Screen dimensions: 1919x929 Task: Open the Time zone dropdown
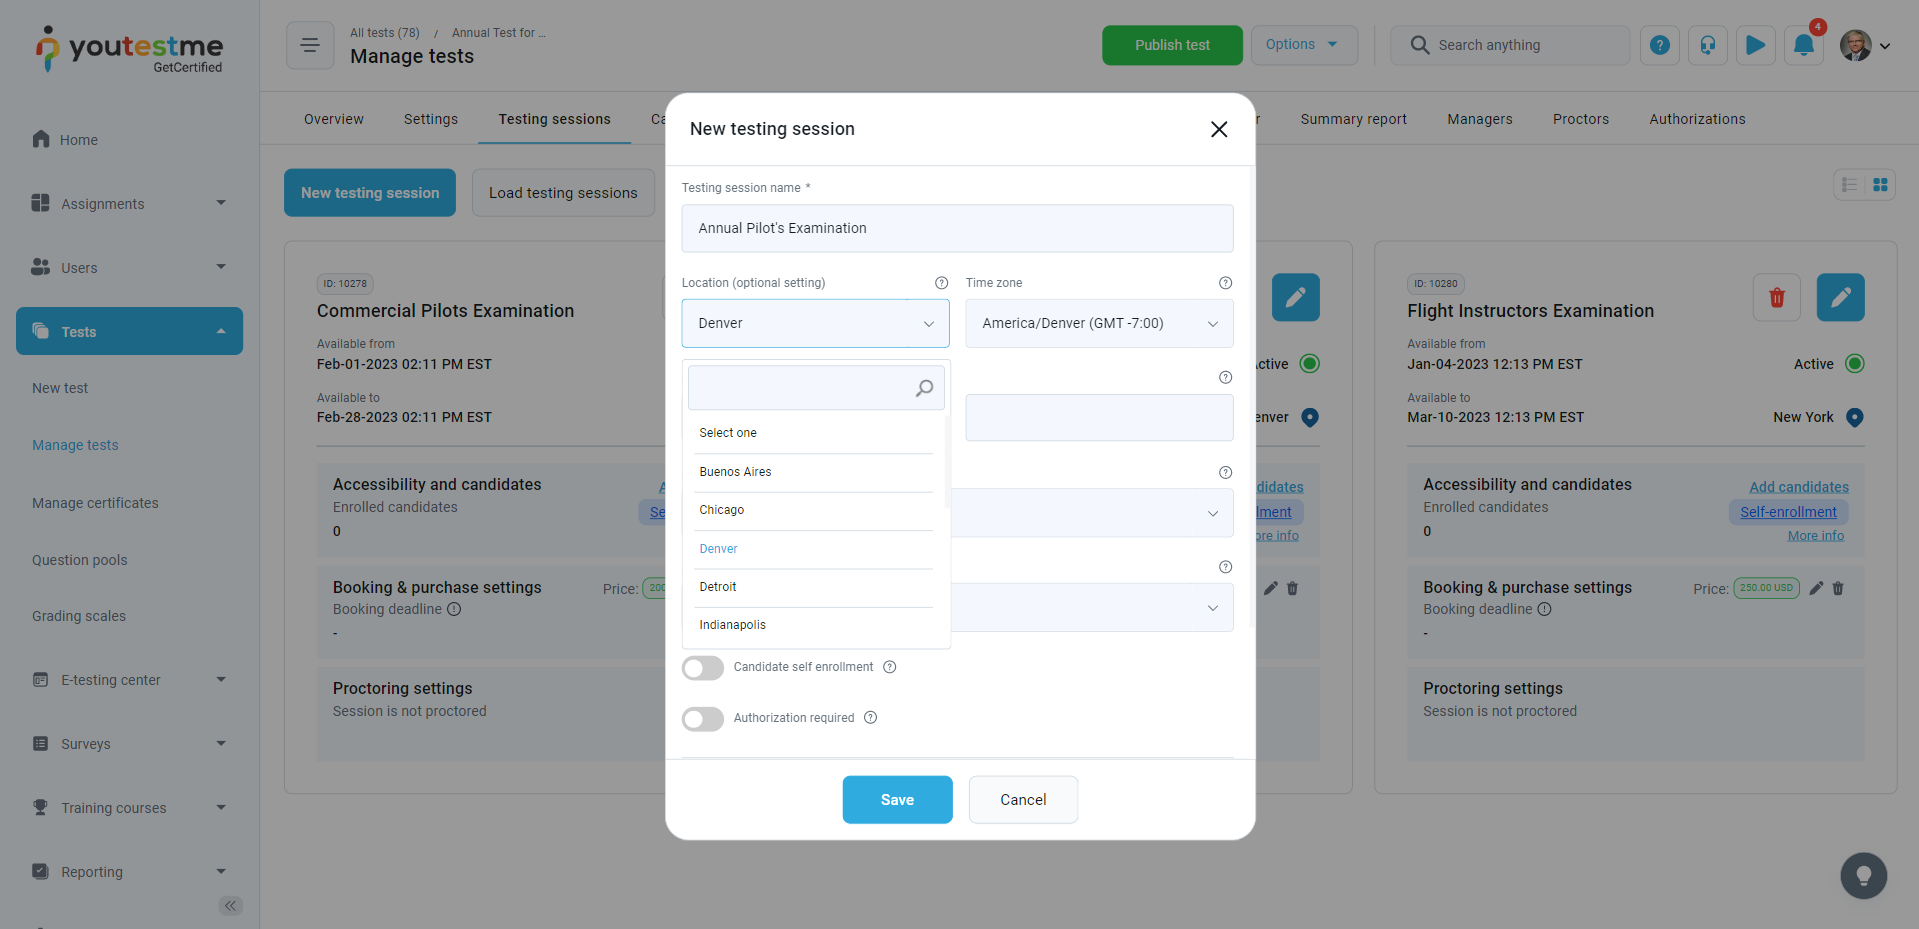point(1098,324)
